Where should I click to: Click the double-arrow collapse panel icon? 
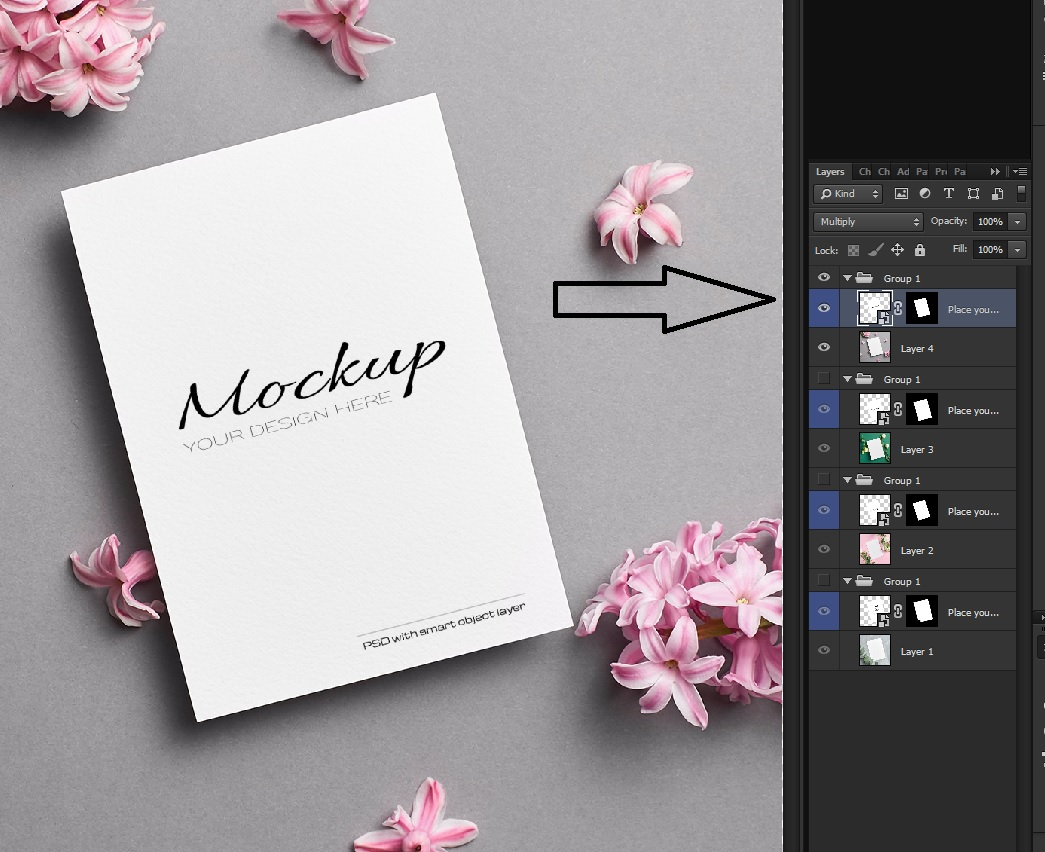[996, 171]
